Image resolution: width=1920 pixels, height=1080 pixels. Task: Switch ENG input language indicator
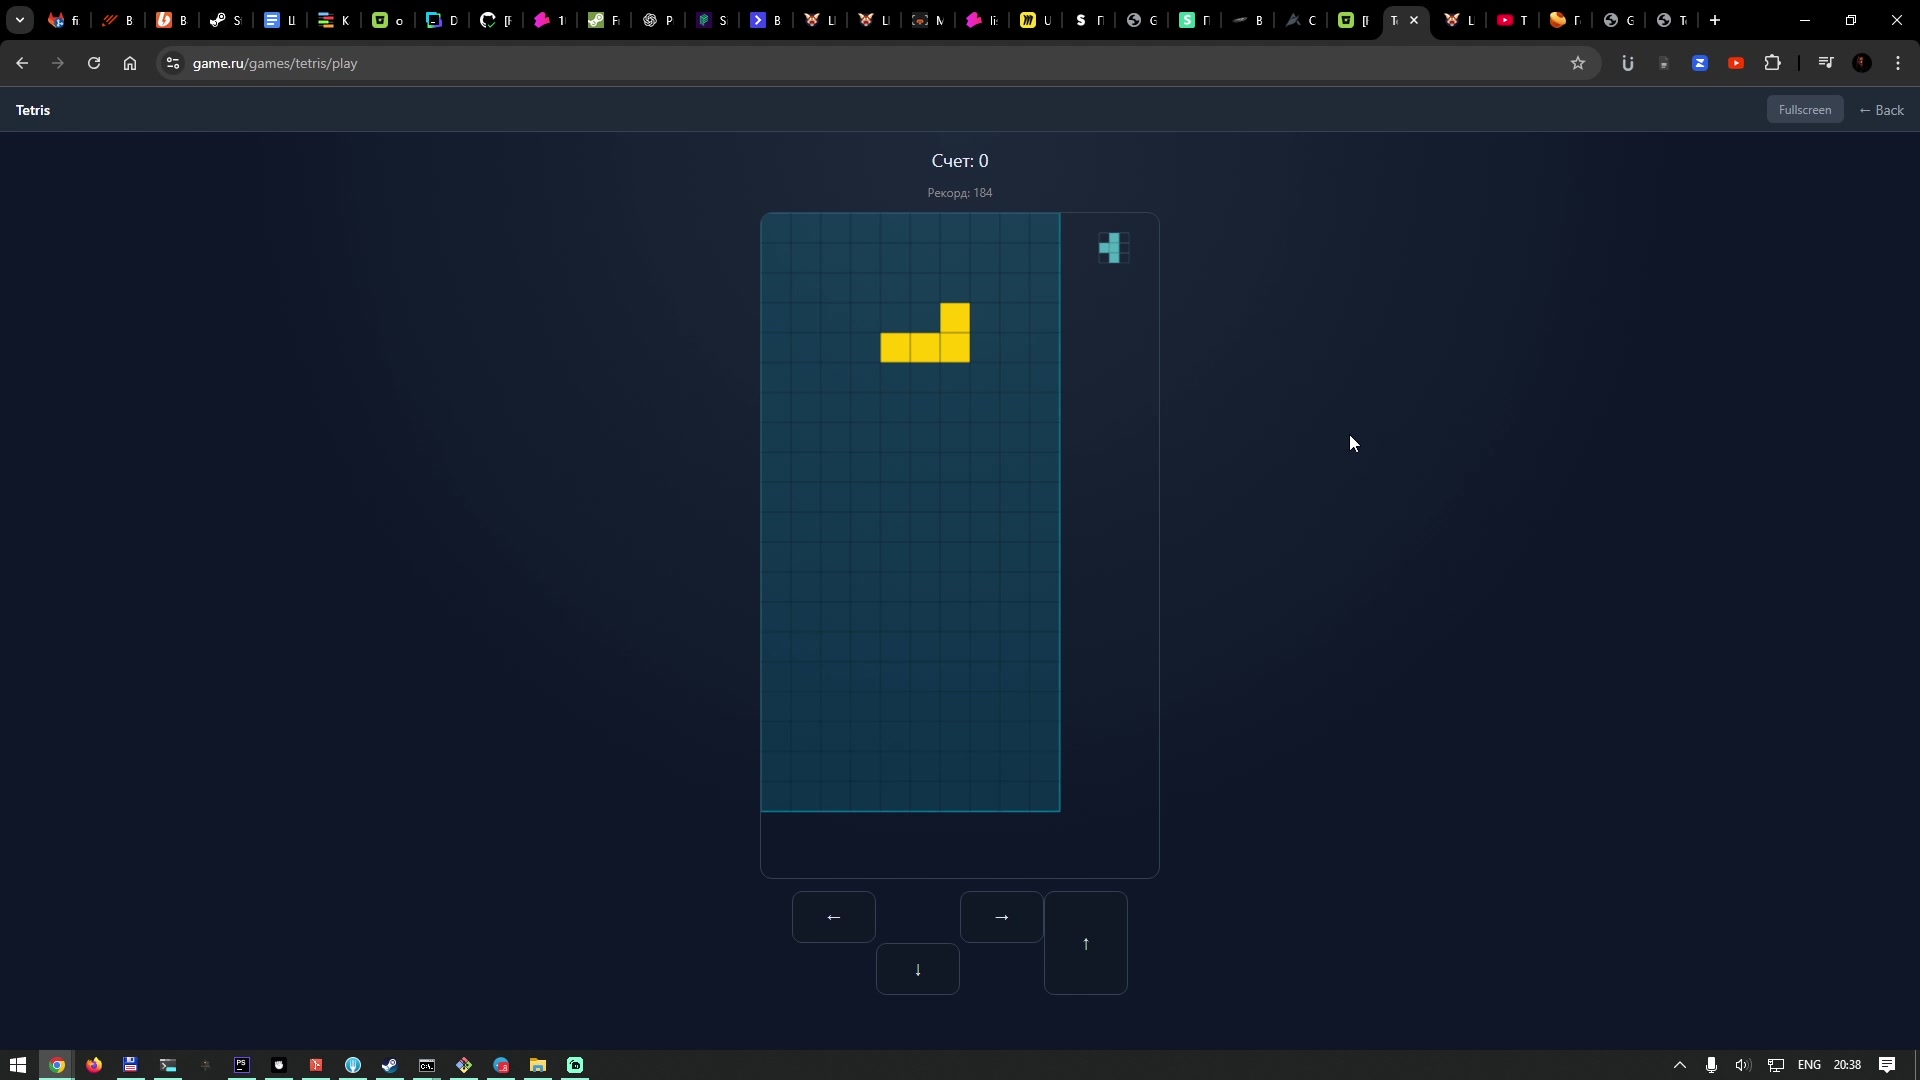(x=1808, y=1065)
